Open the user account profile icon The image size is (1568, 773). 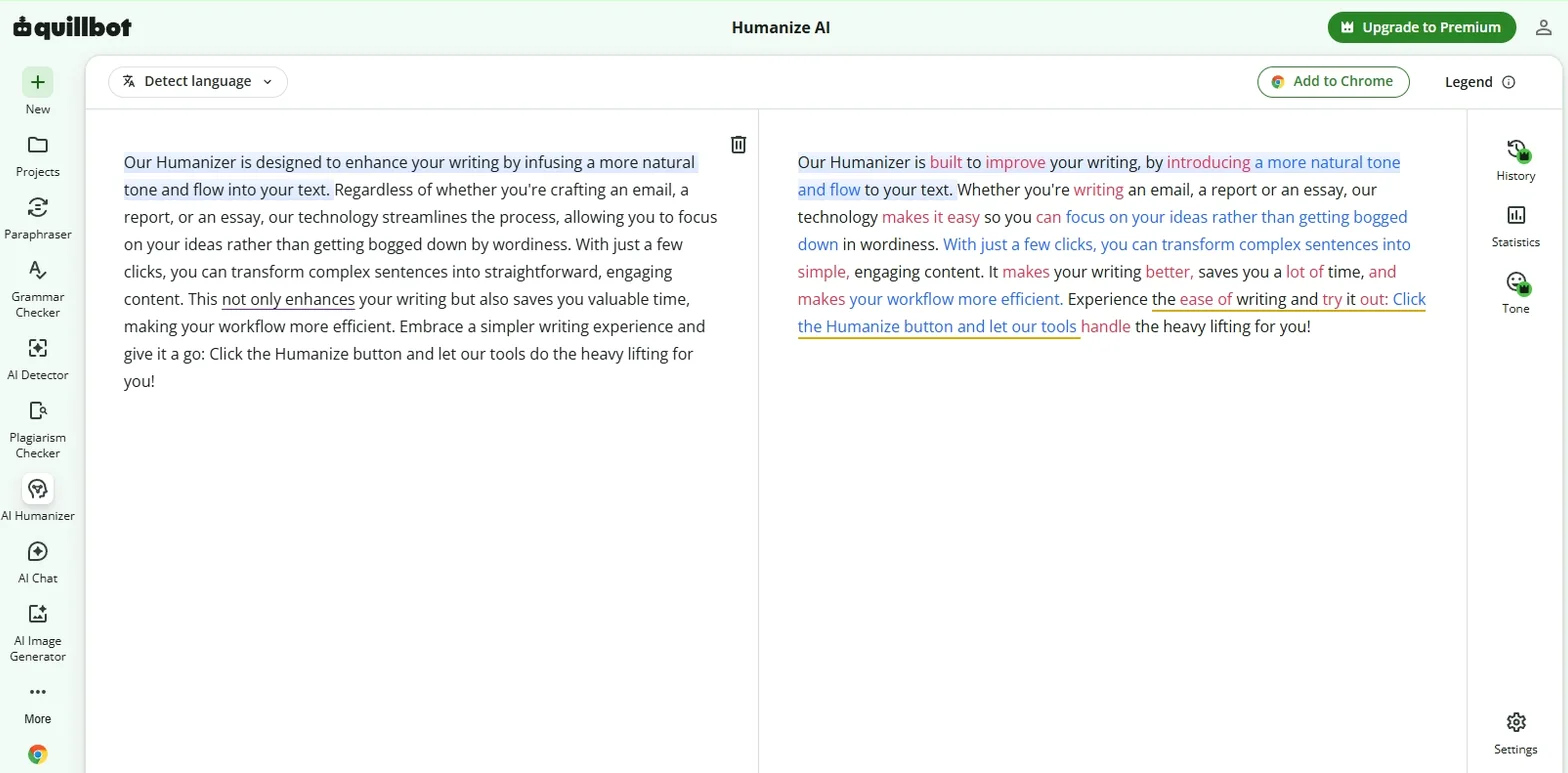(x=1543, y=28)
